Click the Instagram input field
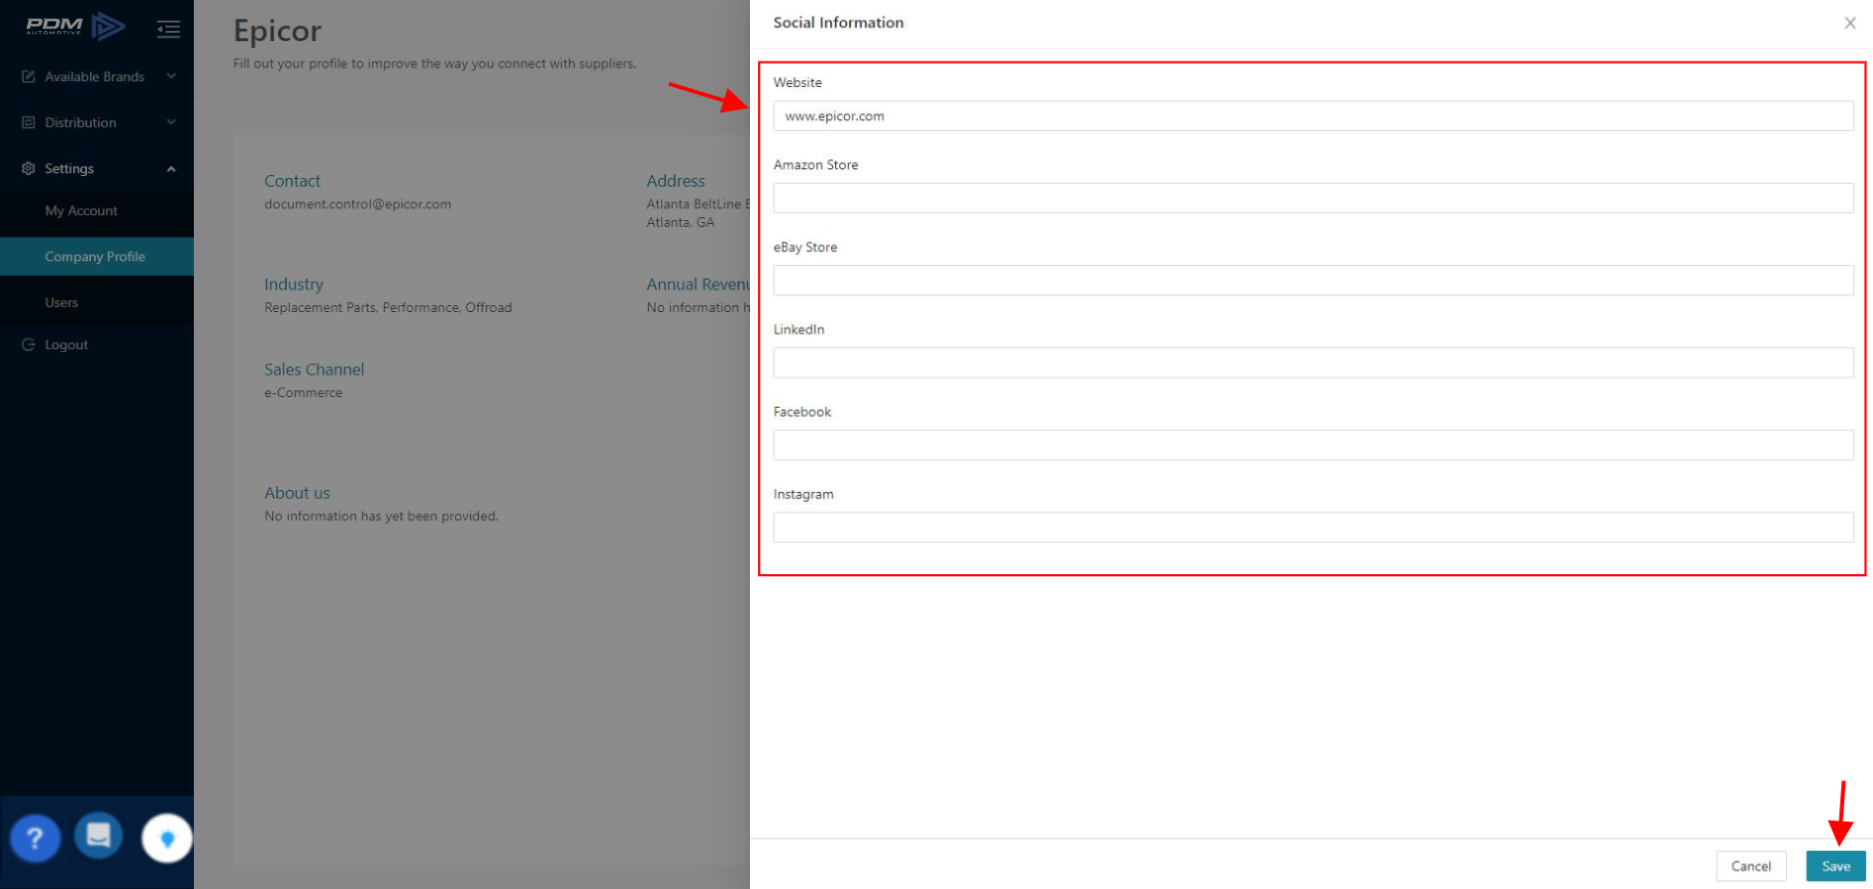 tap(1313, 527)
